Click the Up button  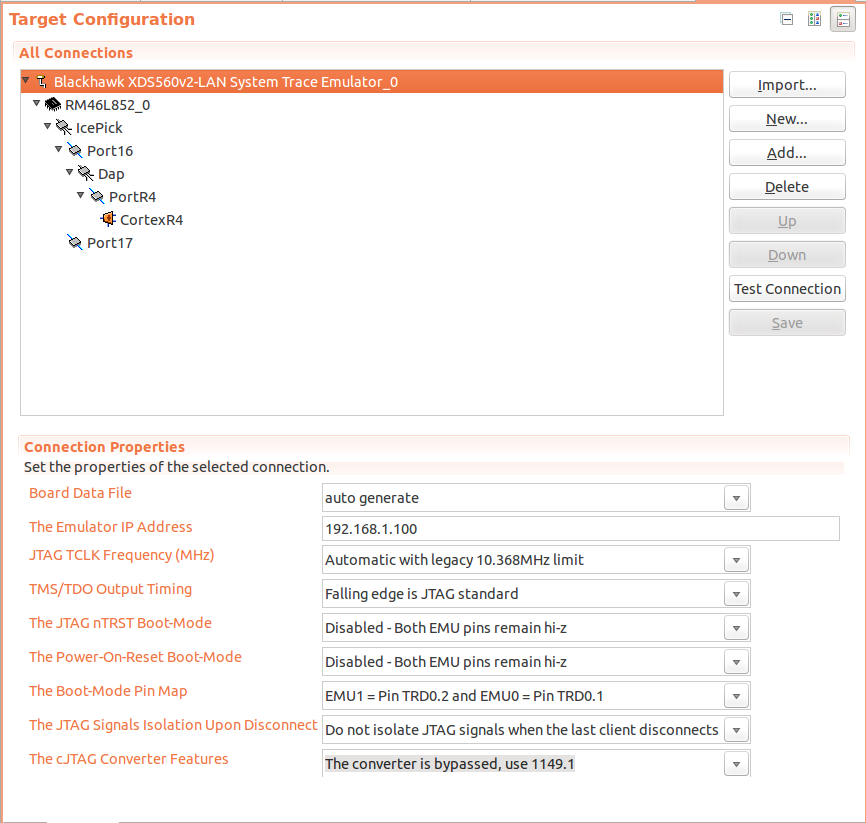pos(787,221)
